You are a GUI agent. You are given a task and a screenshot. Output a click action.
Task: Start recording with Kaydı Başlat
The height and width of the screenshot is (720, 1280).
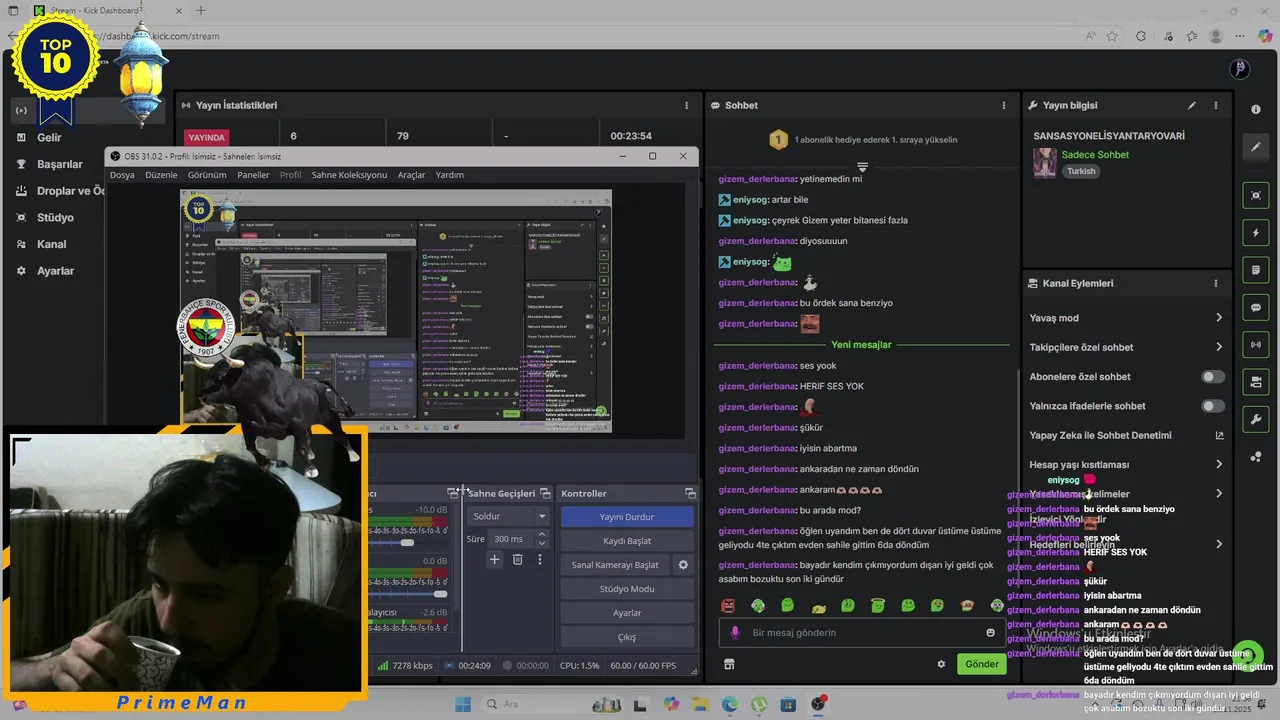[627, 541]
